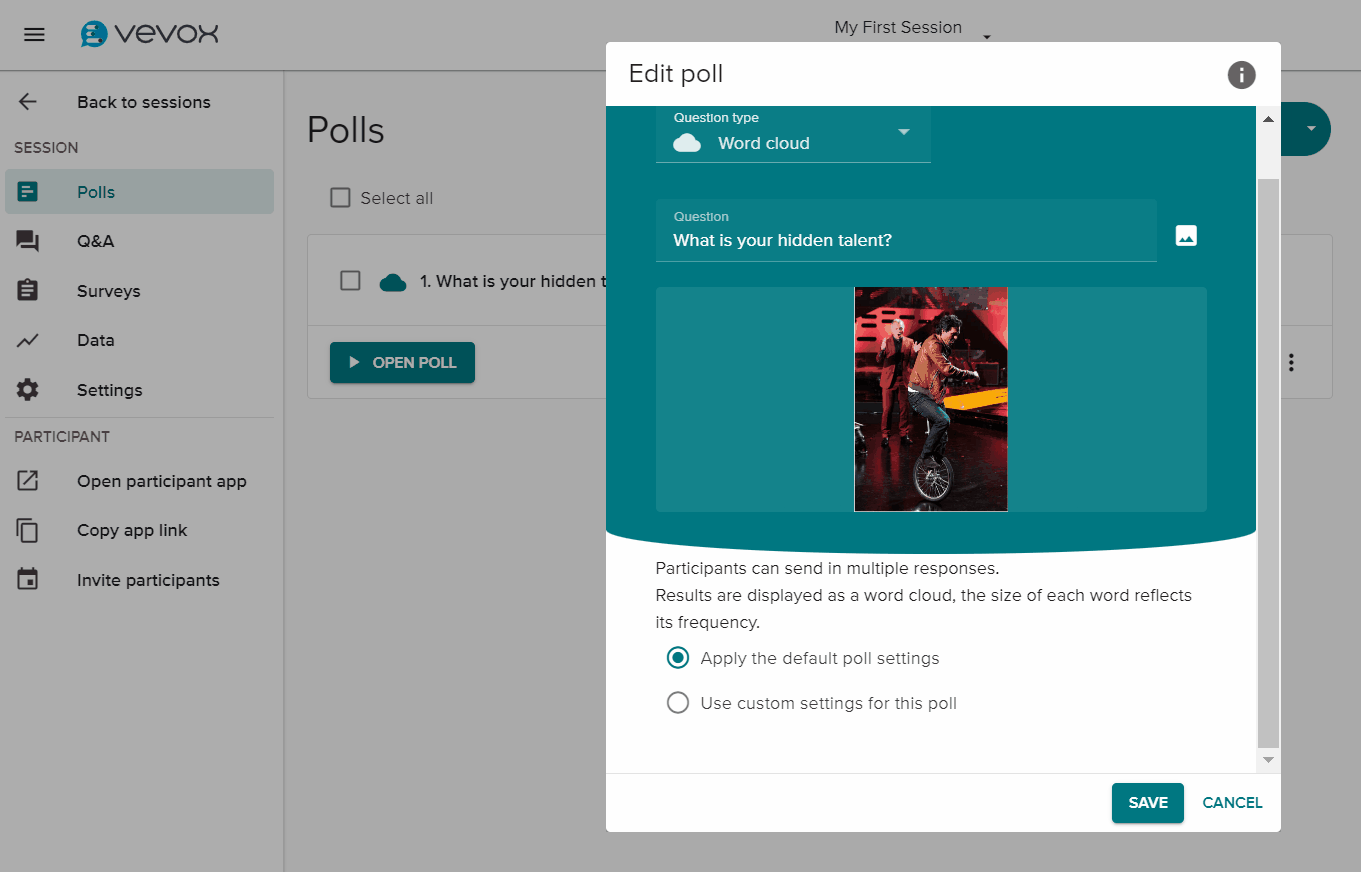
Task: Open the My First Session dropdown
Action: 986,34
